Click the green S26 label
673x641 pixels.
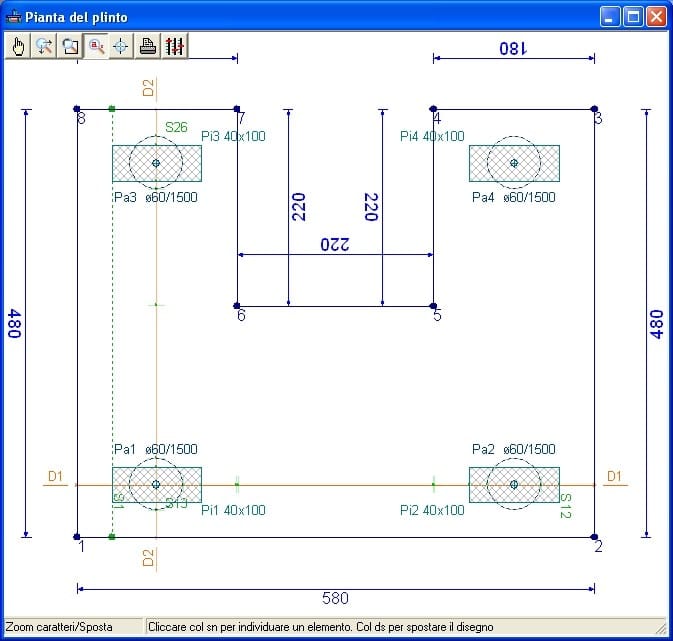176,127
